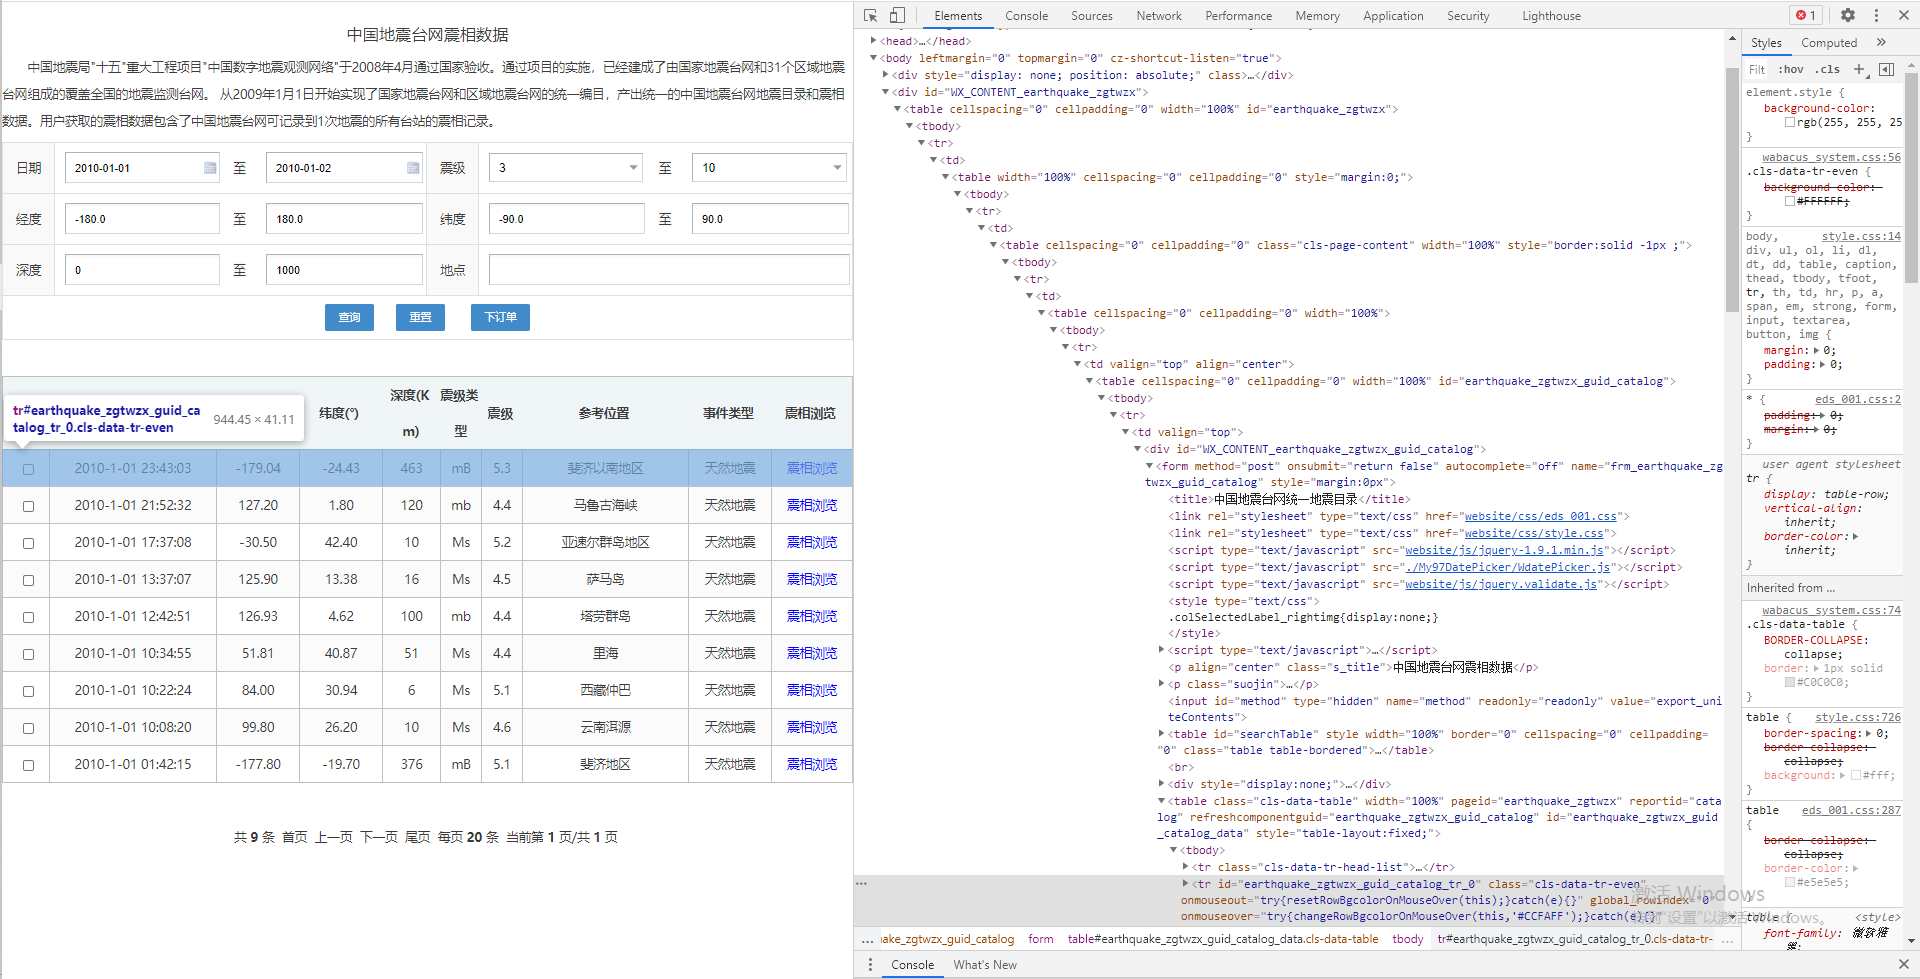
Task: Click the #C0C0C0 border color swatch
Action: click(x=1790, y=682)
